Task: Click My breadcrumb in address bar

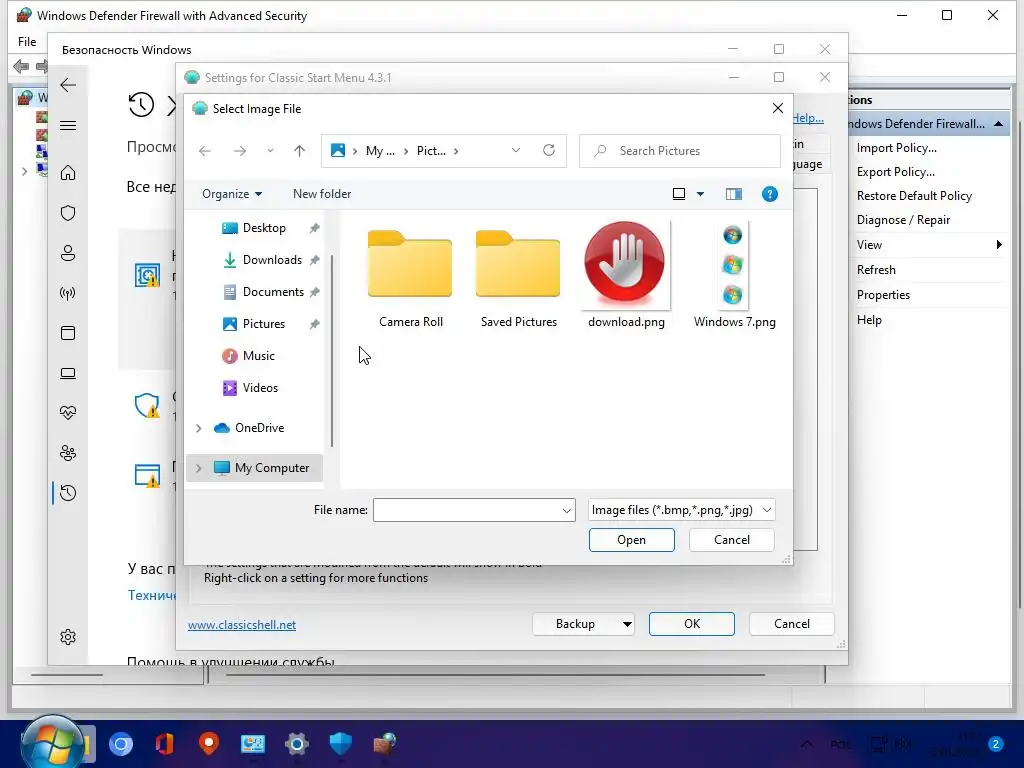Action: [x=380, y=151]
